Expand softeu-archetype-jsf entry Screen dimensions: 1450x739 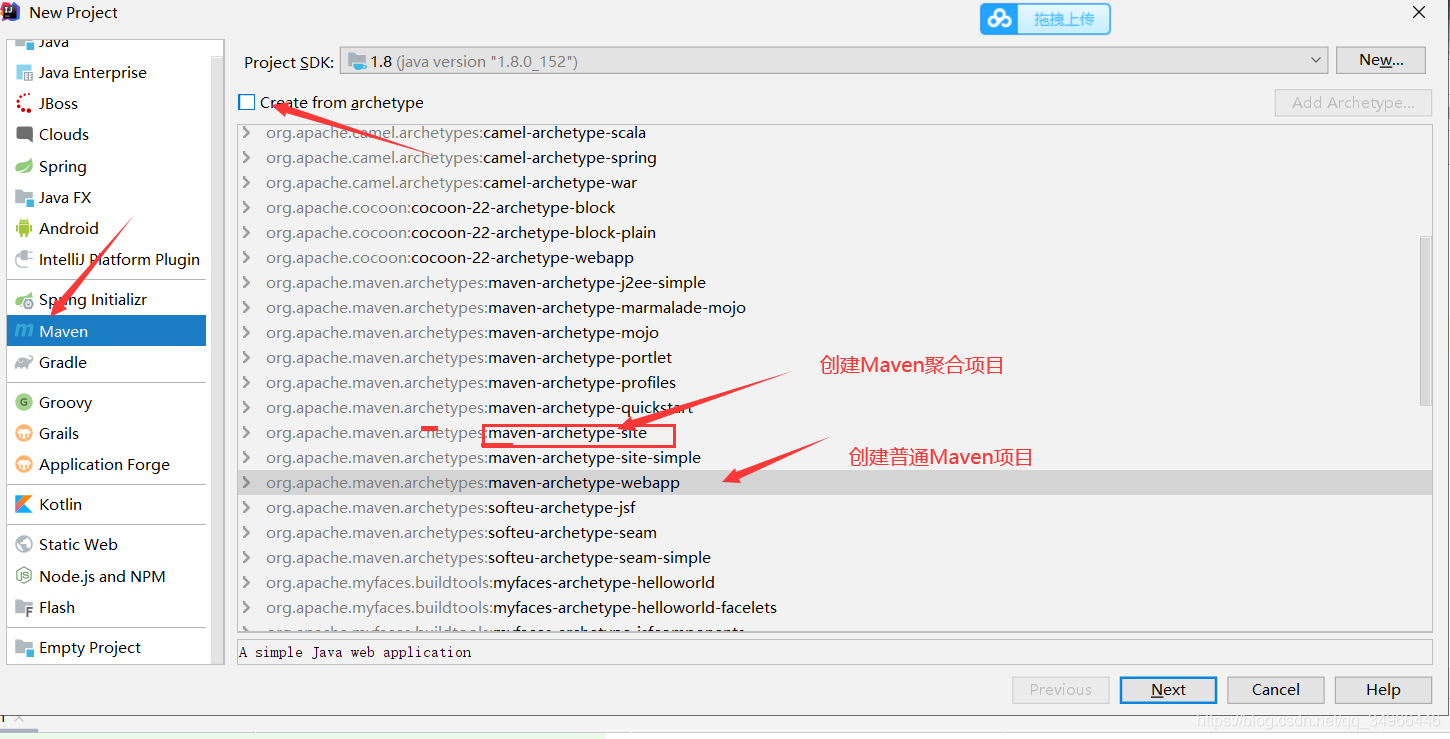tap(246, 507)
